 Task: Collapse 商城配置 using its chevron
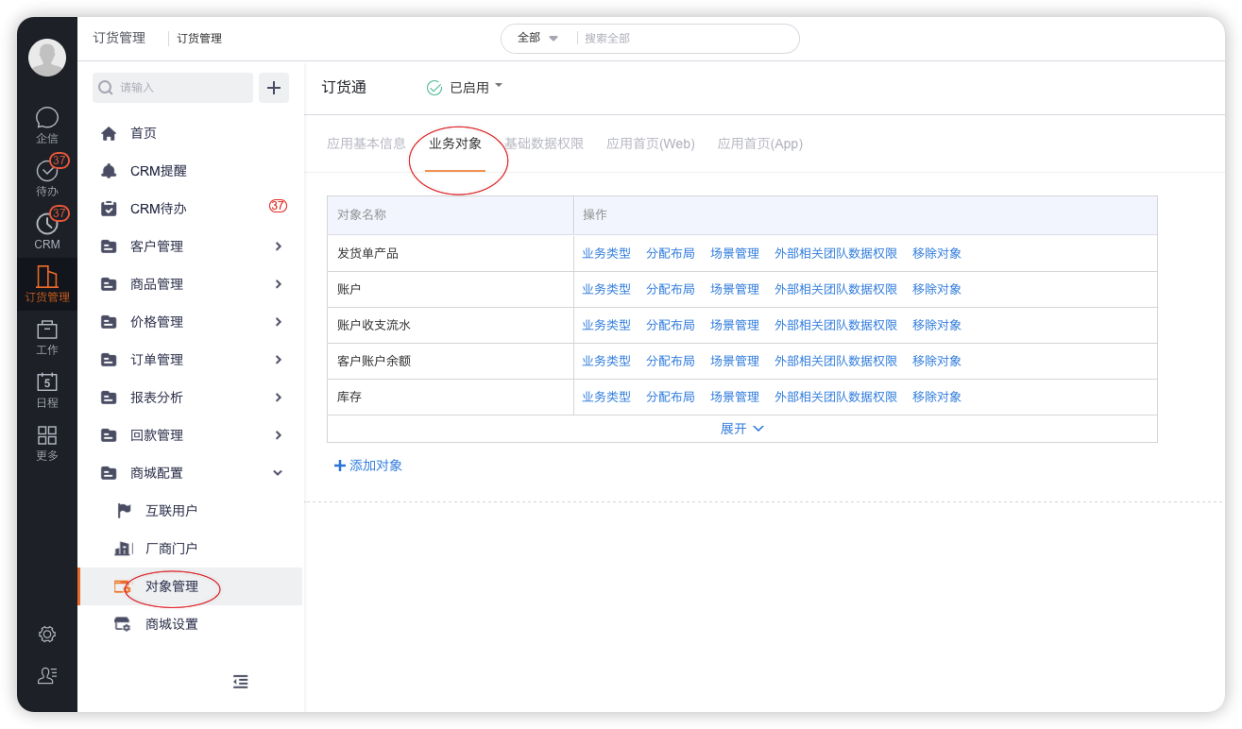point(278,473)
